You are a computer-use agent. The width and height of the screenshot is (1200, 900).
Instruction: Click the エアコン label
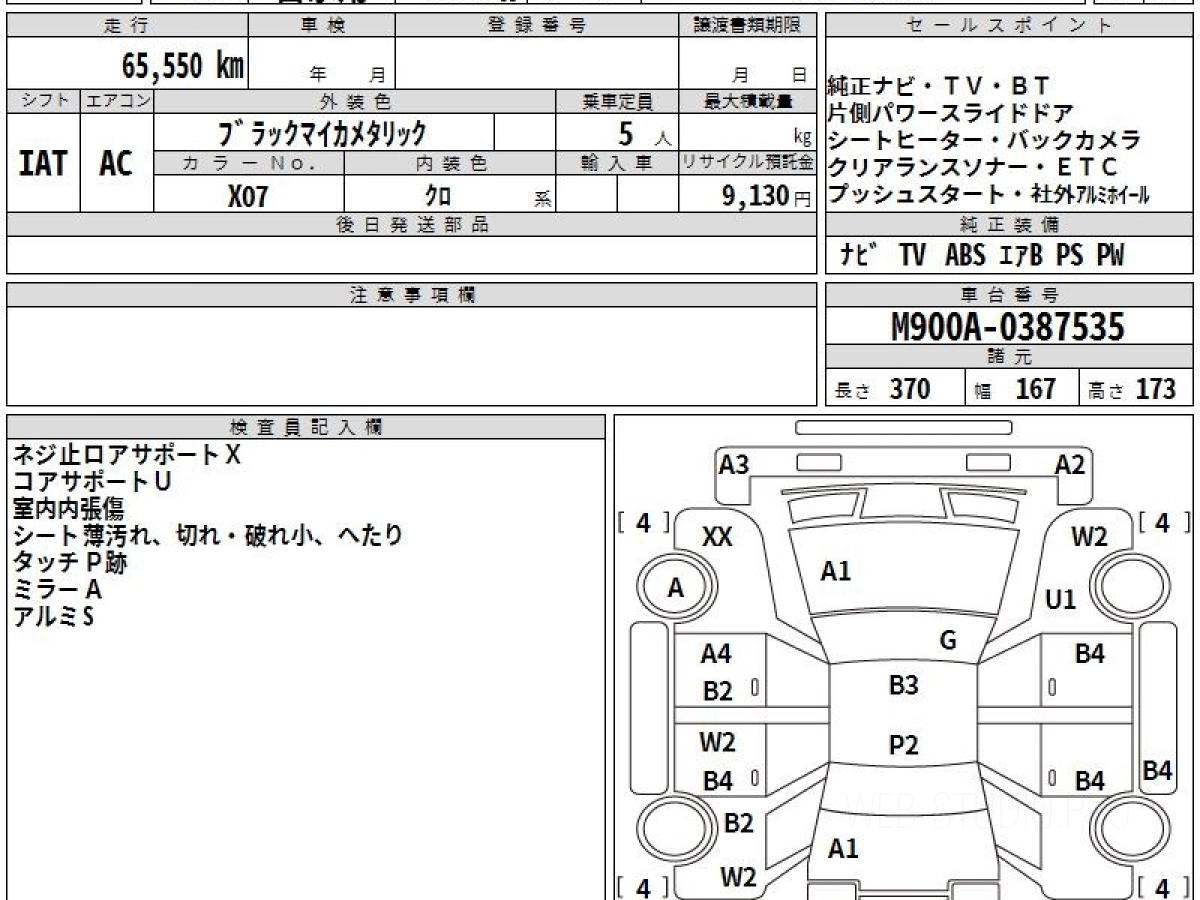click(116, 101)
